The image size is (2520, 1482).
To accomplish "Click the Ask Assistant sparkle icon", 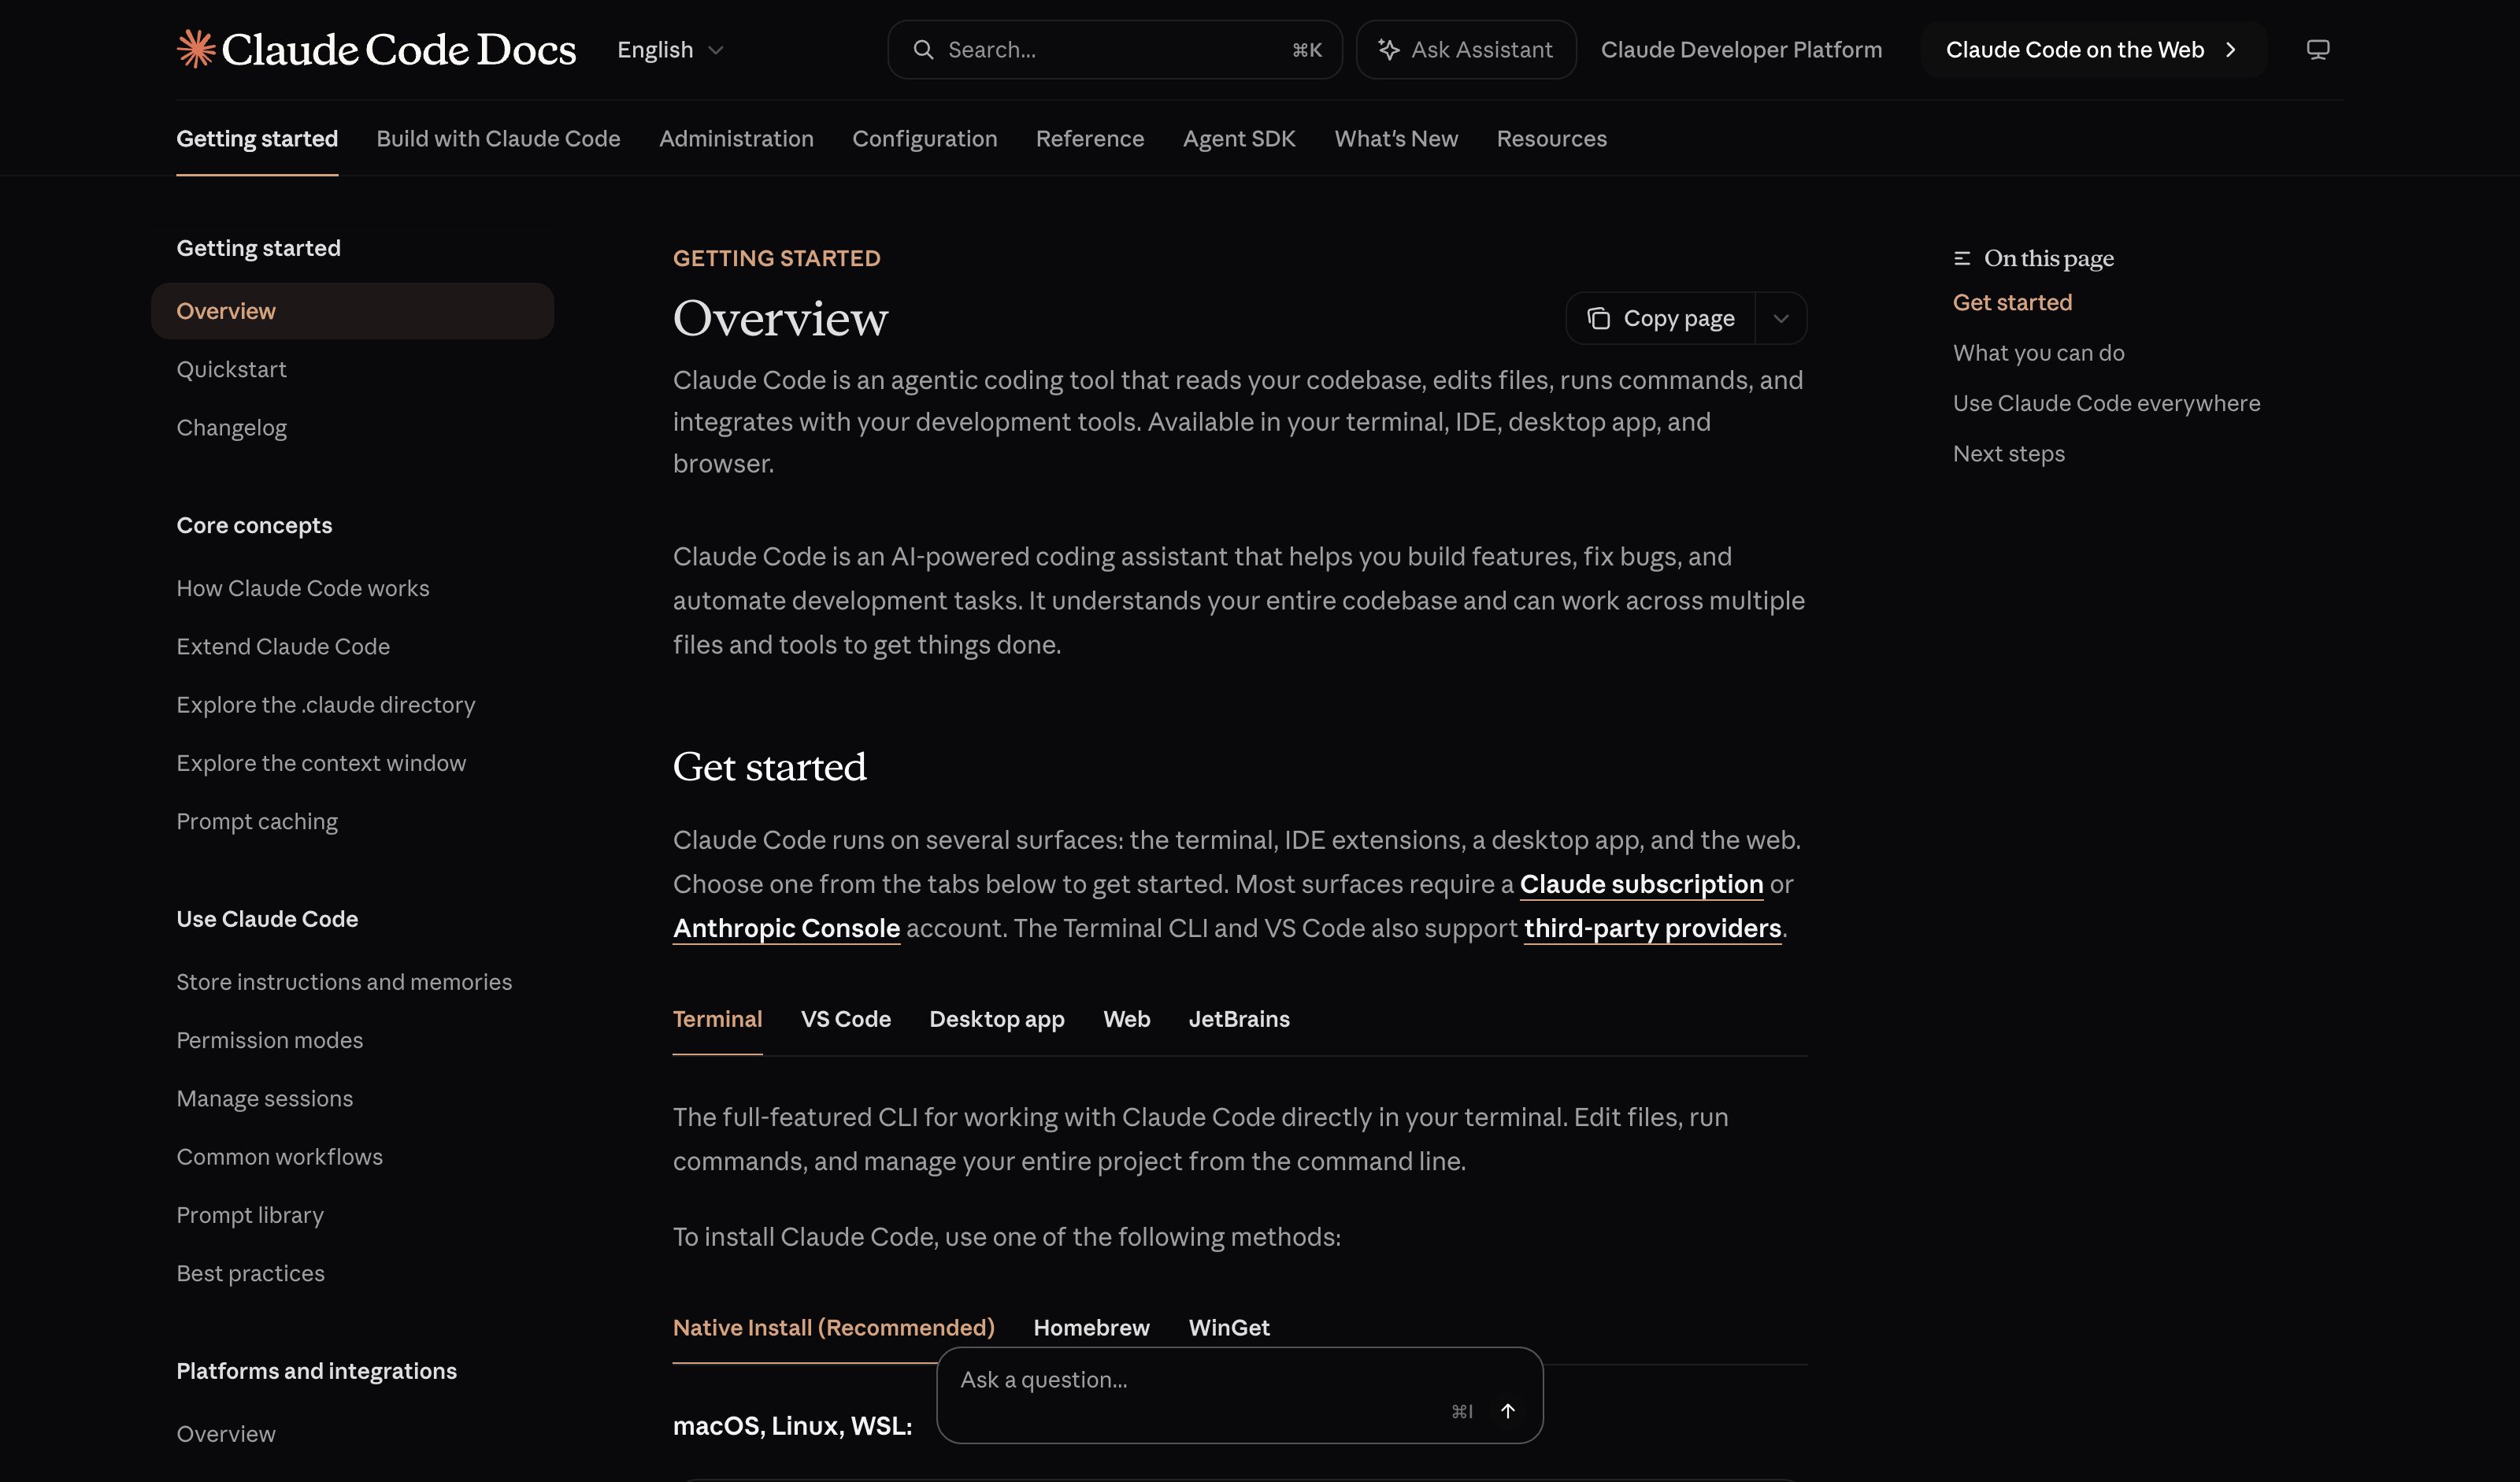I will click(x=1388, y=49).
